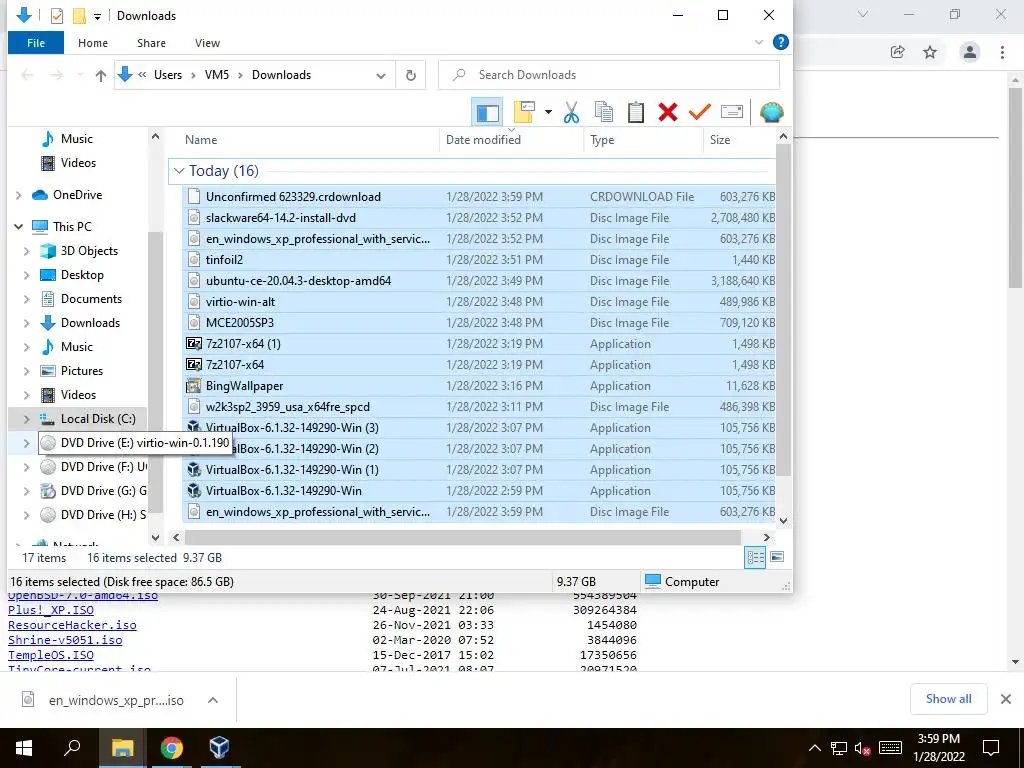The width and height of the screenshot is (1024, 768).
Task: Select Unconfirmed 623329.crdownload file
Action: (x=480, y=197)
